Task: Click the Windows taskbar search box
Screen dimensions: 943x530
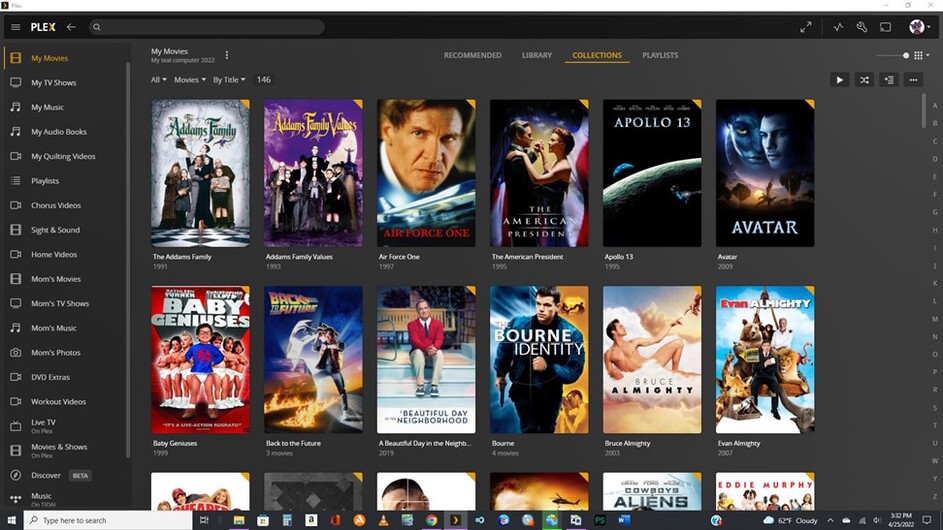Action: coord(108,520)
